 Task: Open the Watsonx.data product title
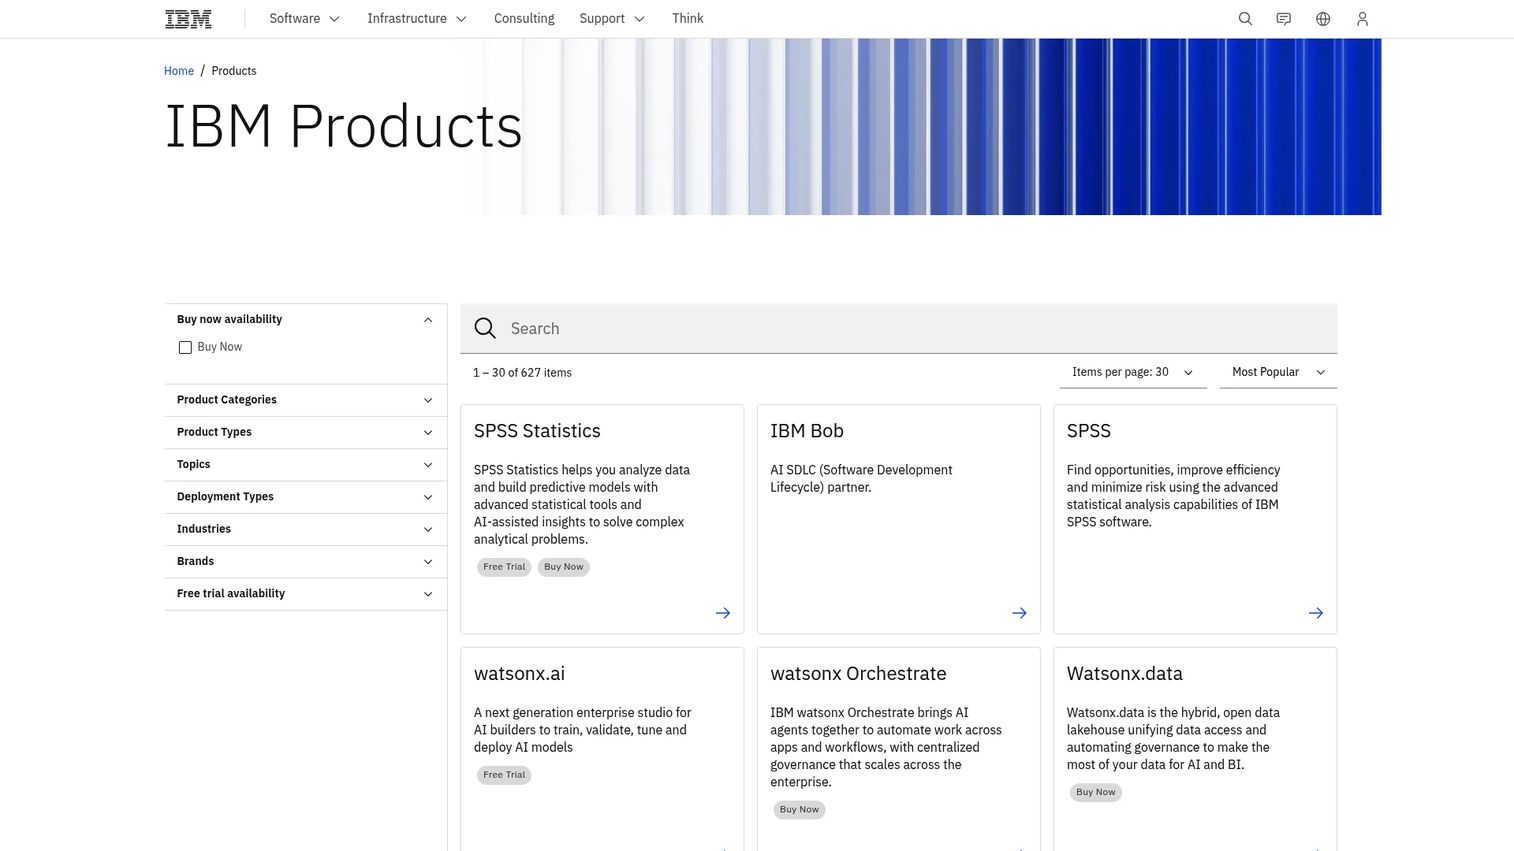(1125, 674)
